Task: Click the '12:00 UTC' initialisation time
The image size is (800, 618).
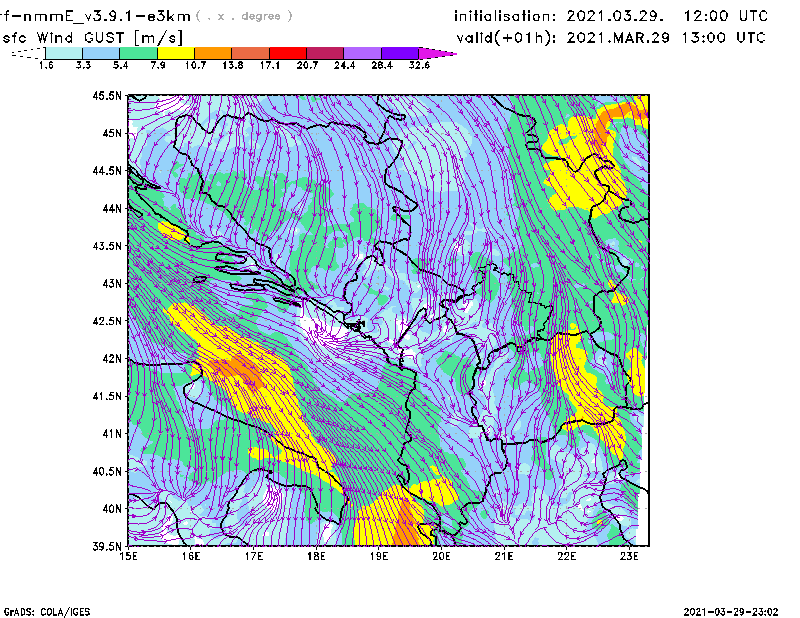Action: pyautogui.click(x=726, y=16)
